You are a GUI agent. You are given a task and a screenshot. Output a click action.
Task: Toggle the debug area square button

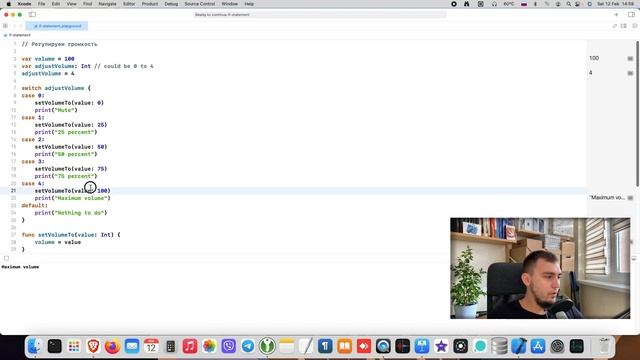click(x=6, y=258)
